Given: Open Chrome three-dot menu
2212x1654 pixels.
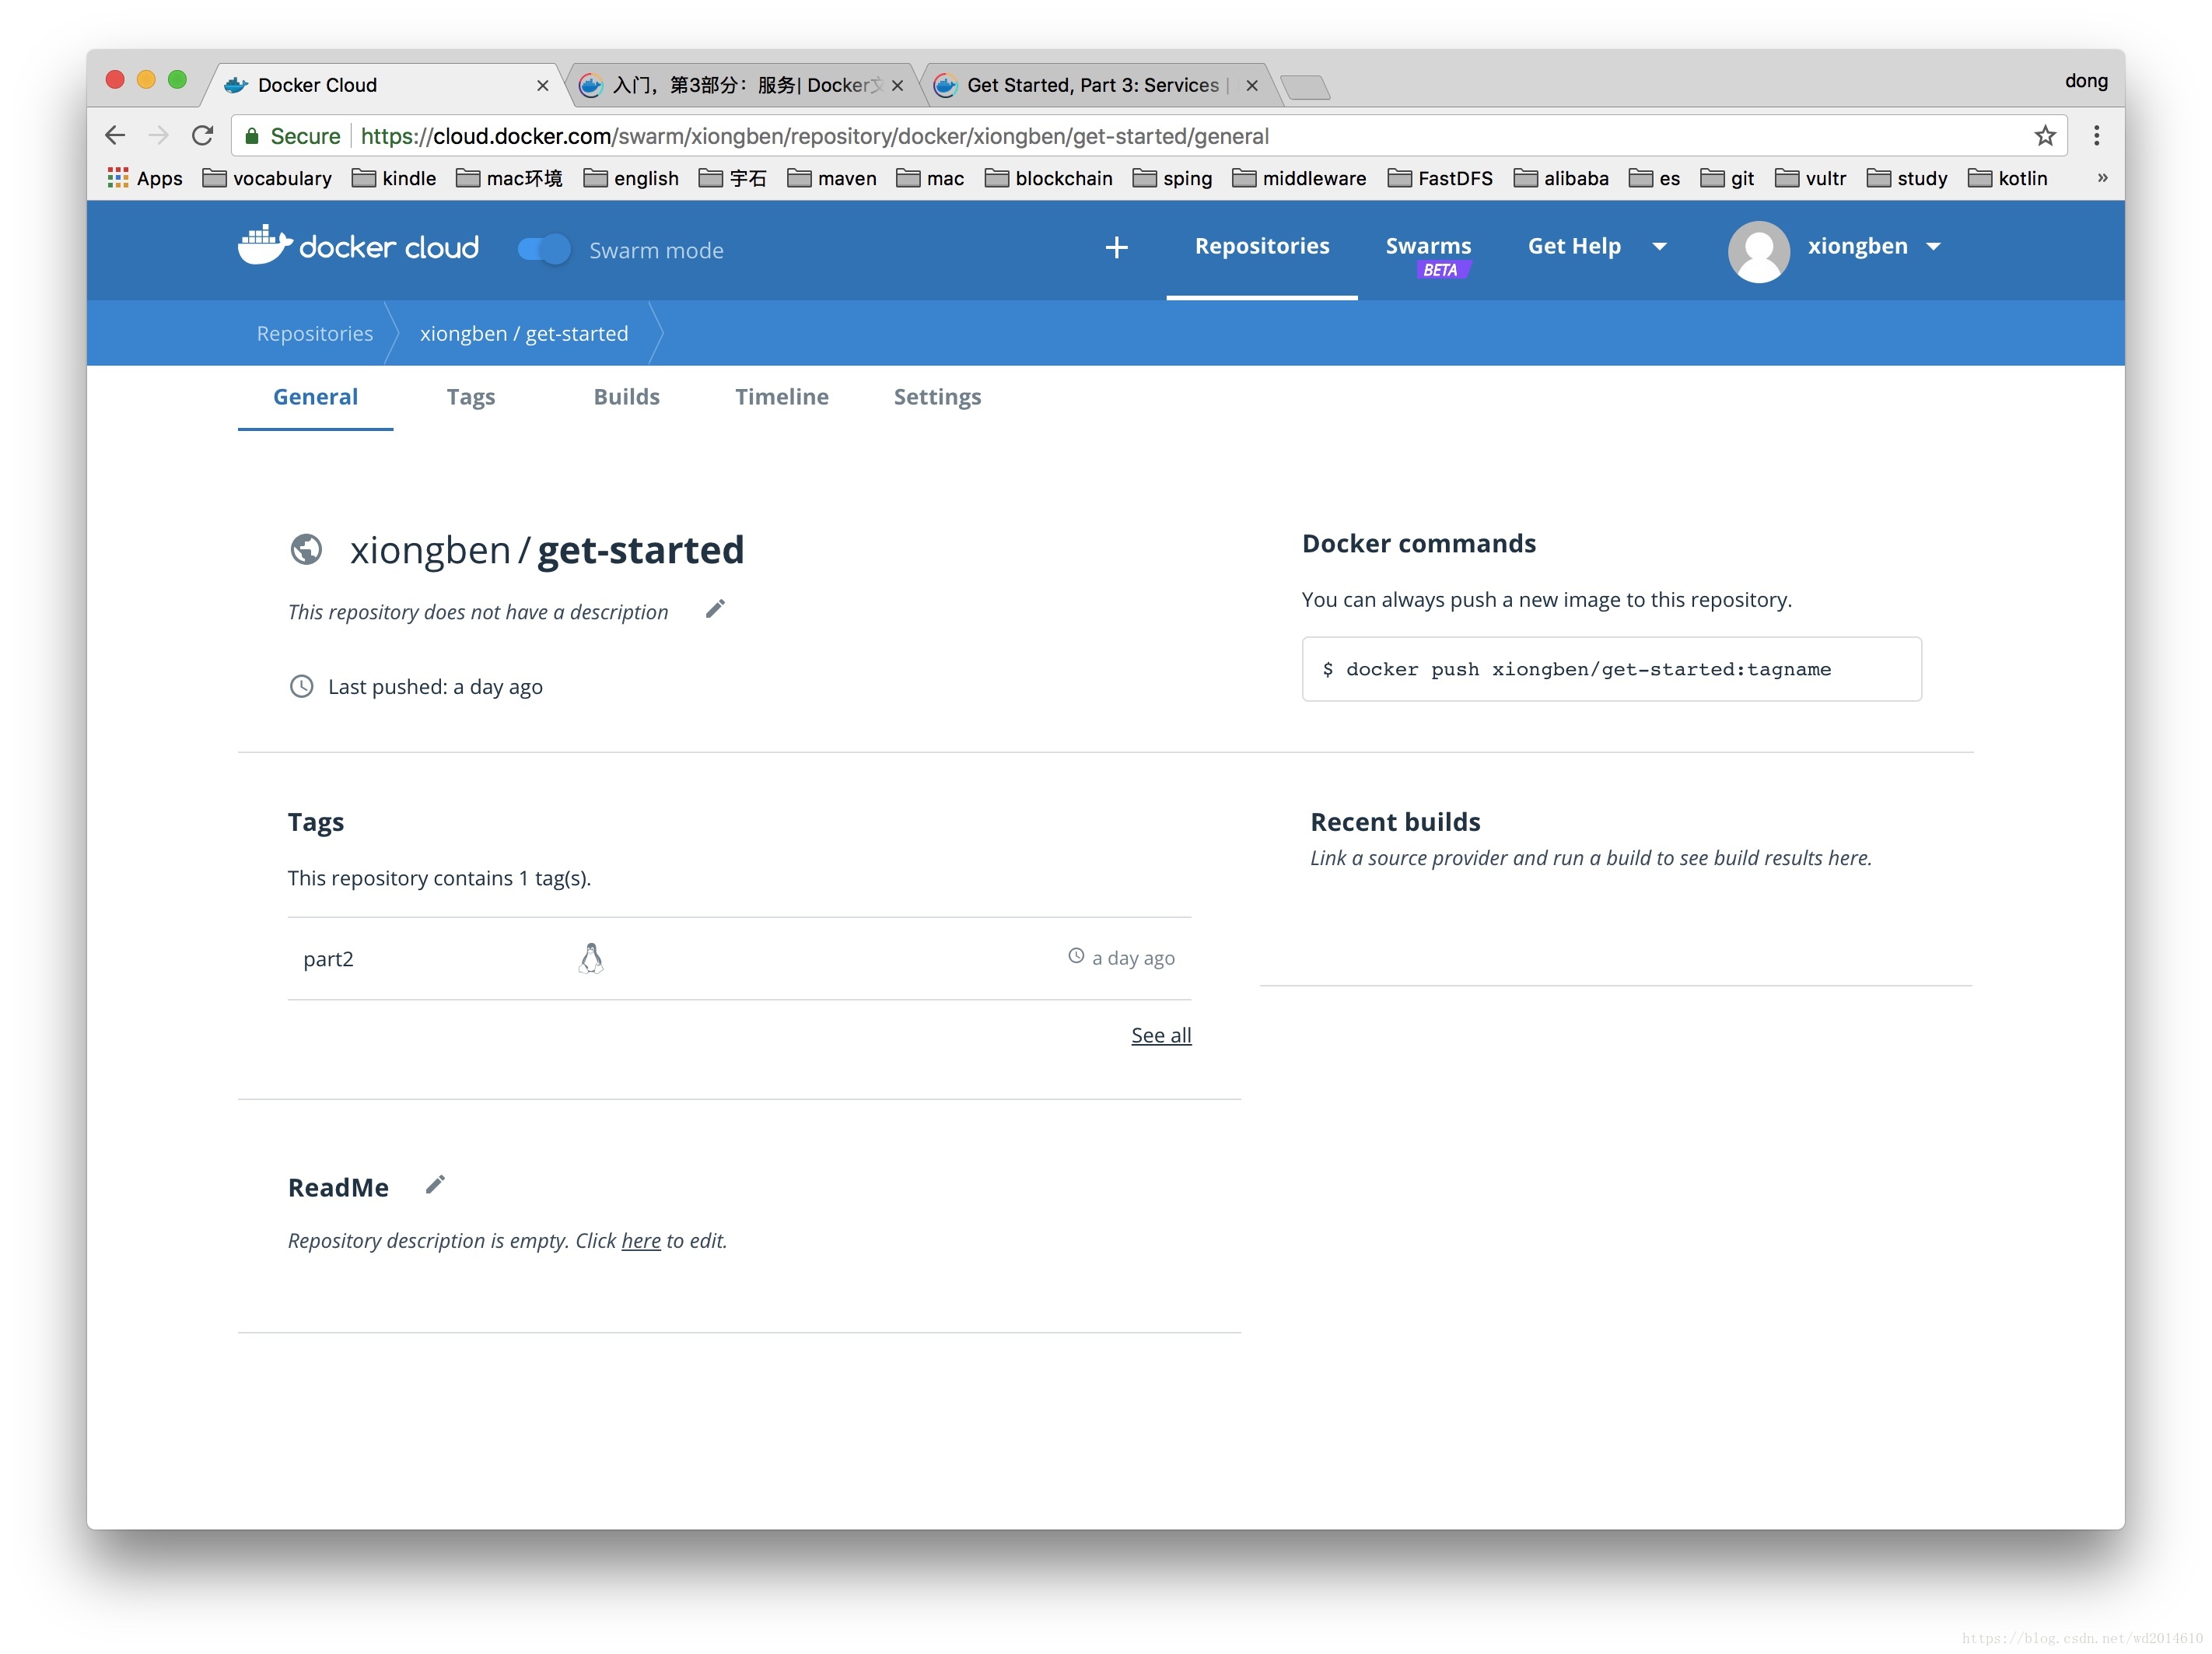Looking at the screenshot, I should click(x=2097, y=135).
